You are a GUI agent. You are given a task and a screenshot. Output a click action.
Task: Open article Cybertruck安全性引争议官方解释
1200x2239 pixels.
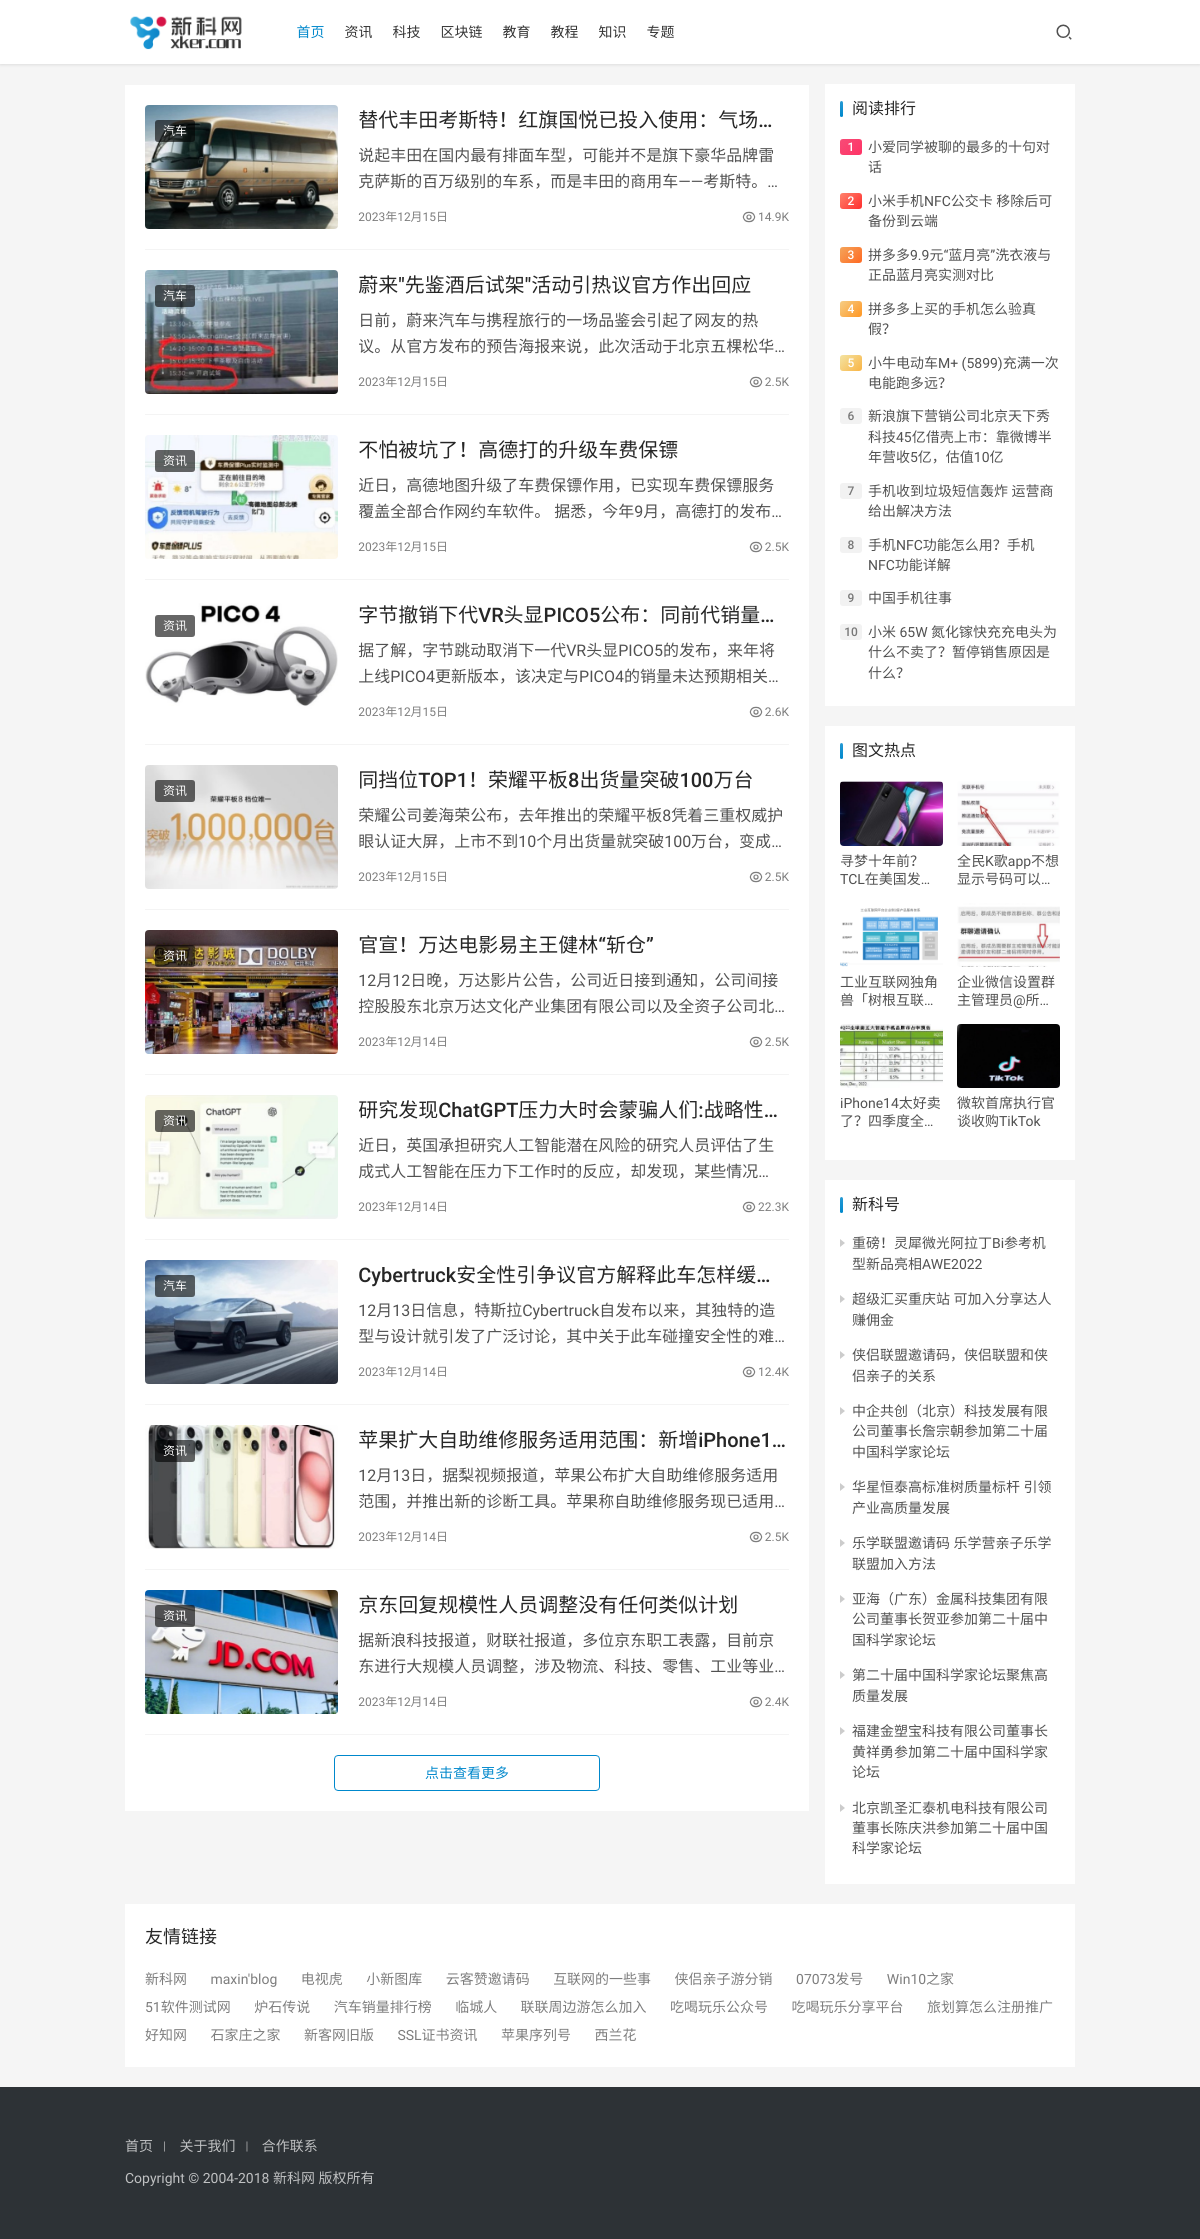pyautogui.click(x=564, y=1275)
